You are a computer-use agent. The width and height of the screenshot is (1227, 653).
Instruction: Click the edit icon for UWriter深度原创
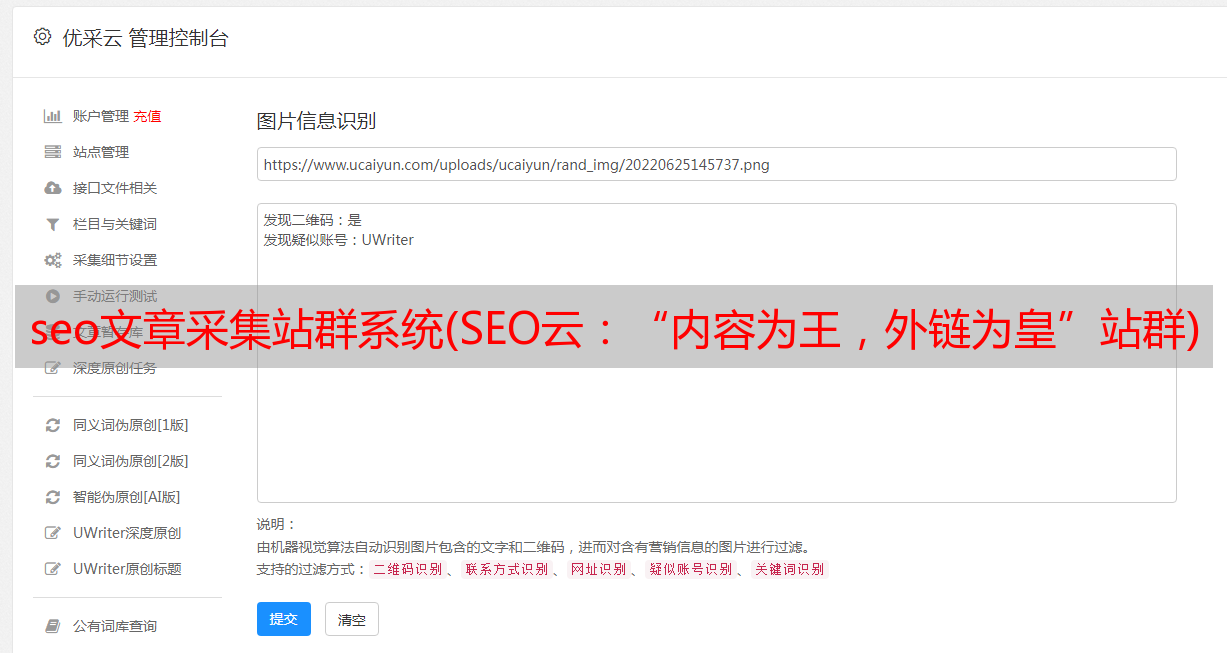click(53, 533)
